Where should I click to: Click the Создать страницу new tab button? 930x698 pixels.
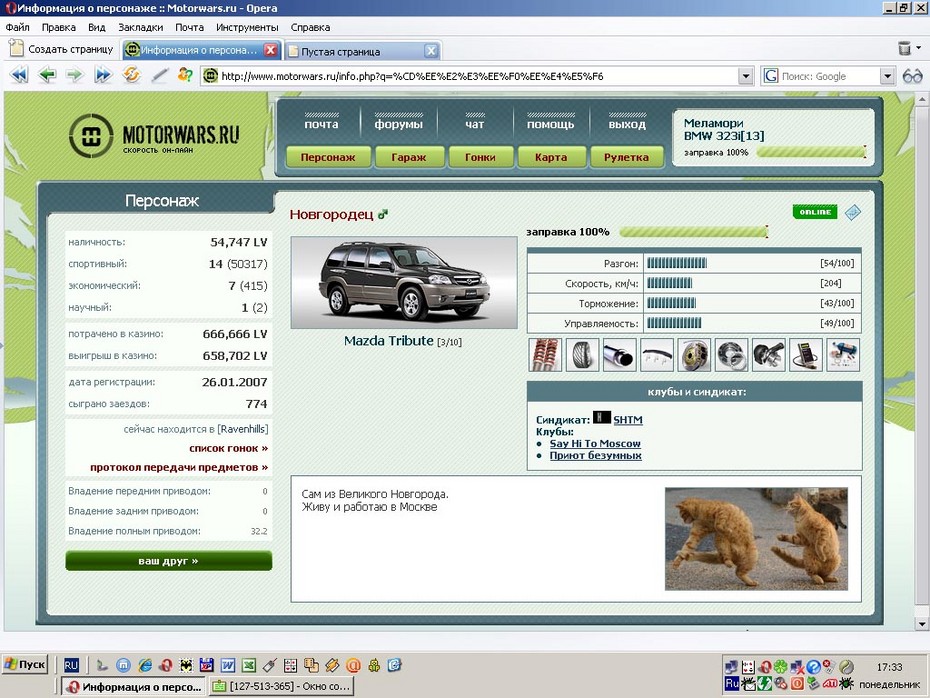pyautogui.click(x=61, y=49)
